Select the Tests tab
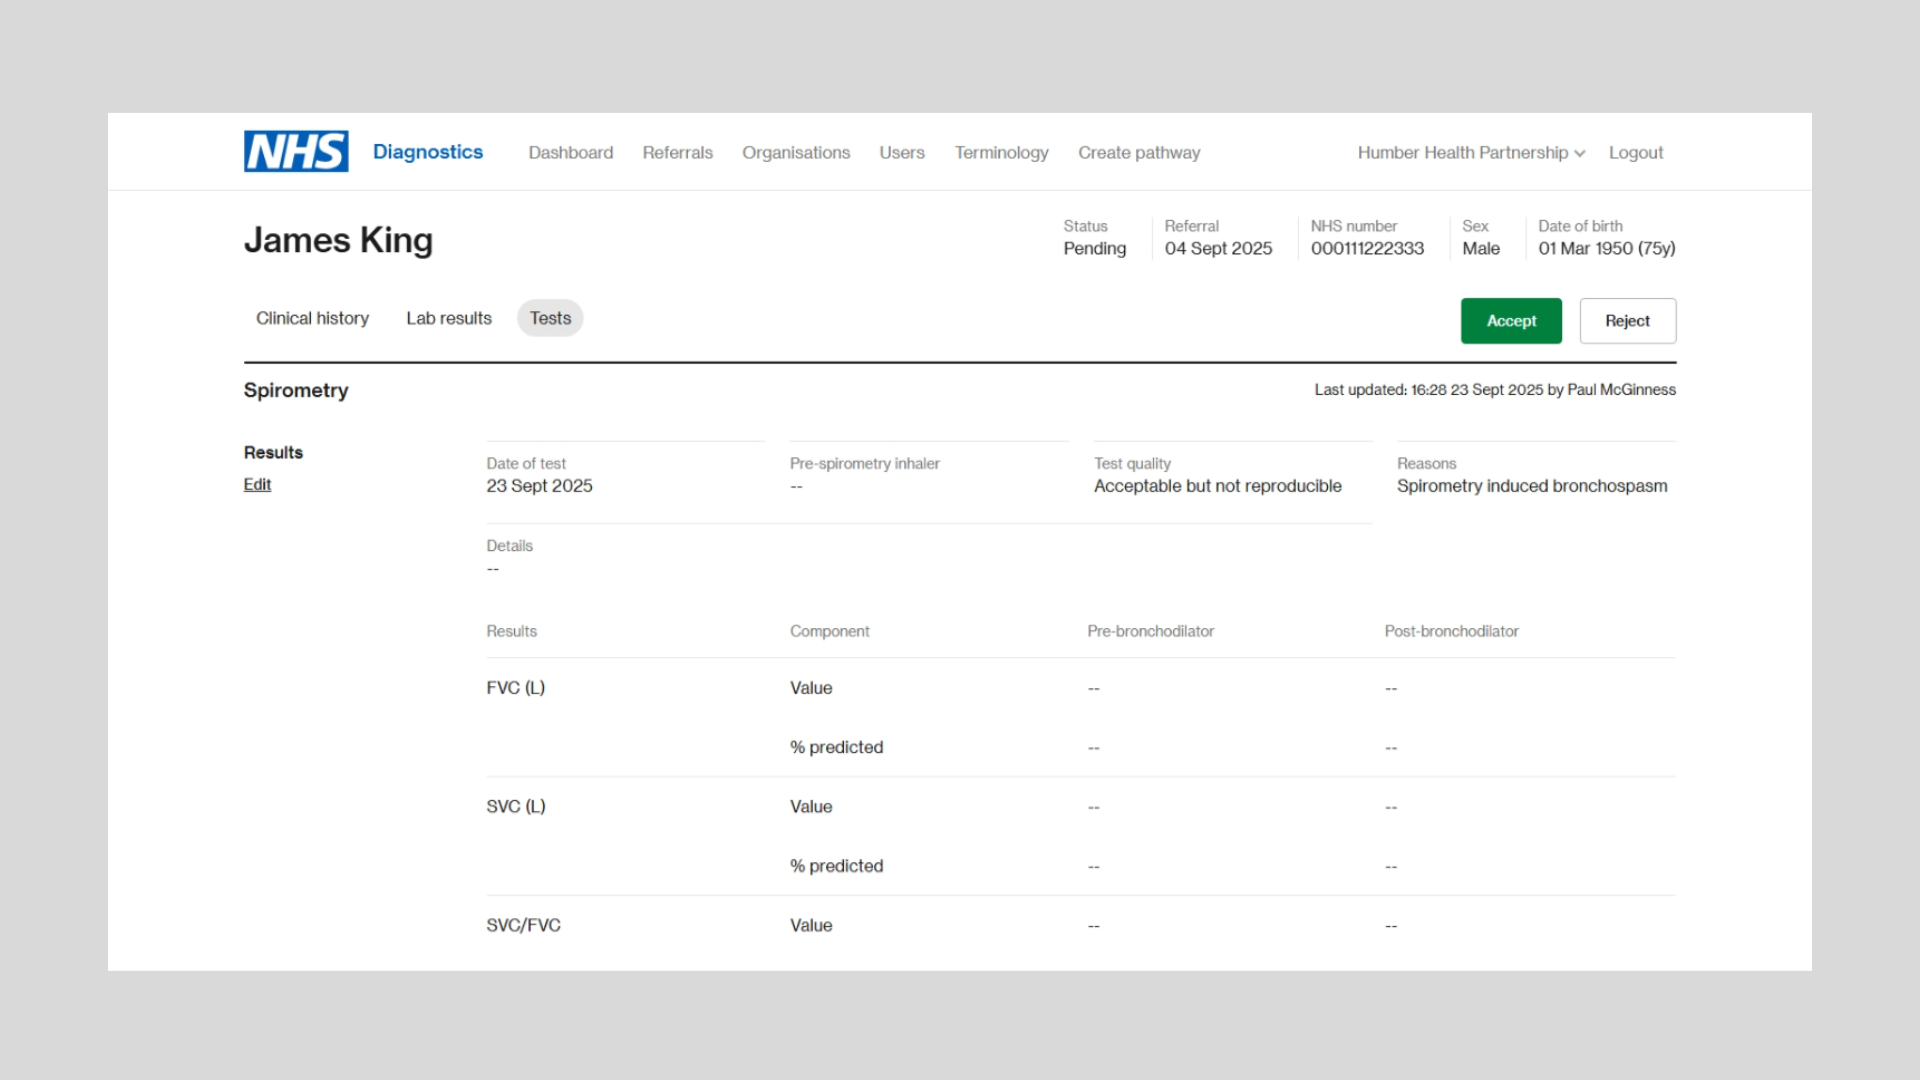1920x1080 pixels. pos(549,318)
